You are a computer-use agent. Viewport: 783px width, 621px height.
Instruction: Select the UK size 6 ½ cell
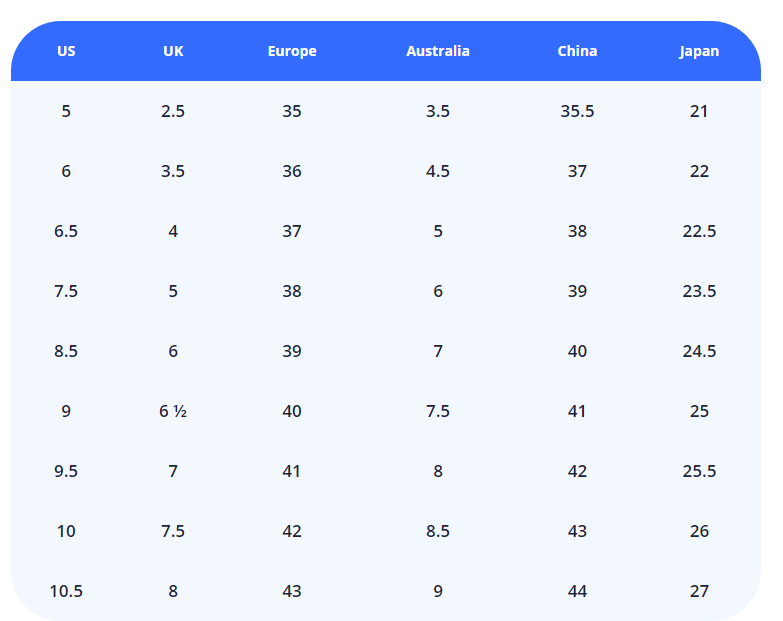[173, 411]
